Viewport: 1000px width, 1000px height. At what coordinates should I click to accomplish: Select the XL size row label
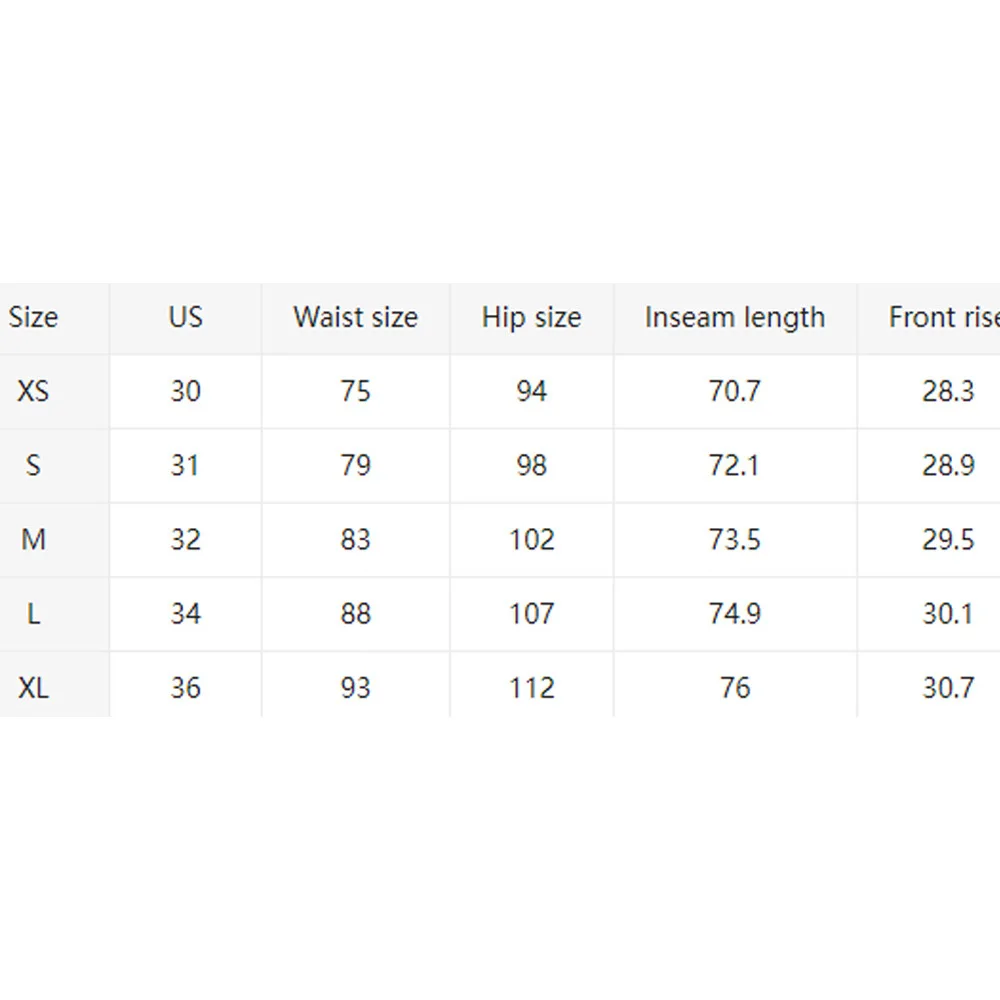[x=33, y=688]
